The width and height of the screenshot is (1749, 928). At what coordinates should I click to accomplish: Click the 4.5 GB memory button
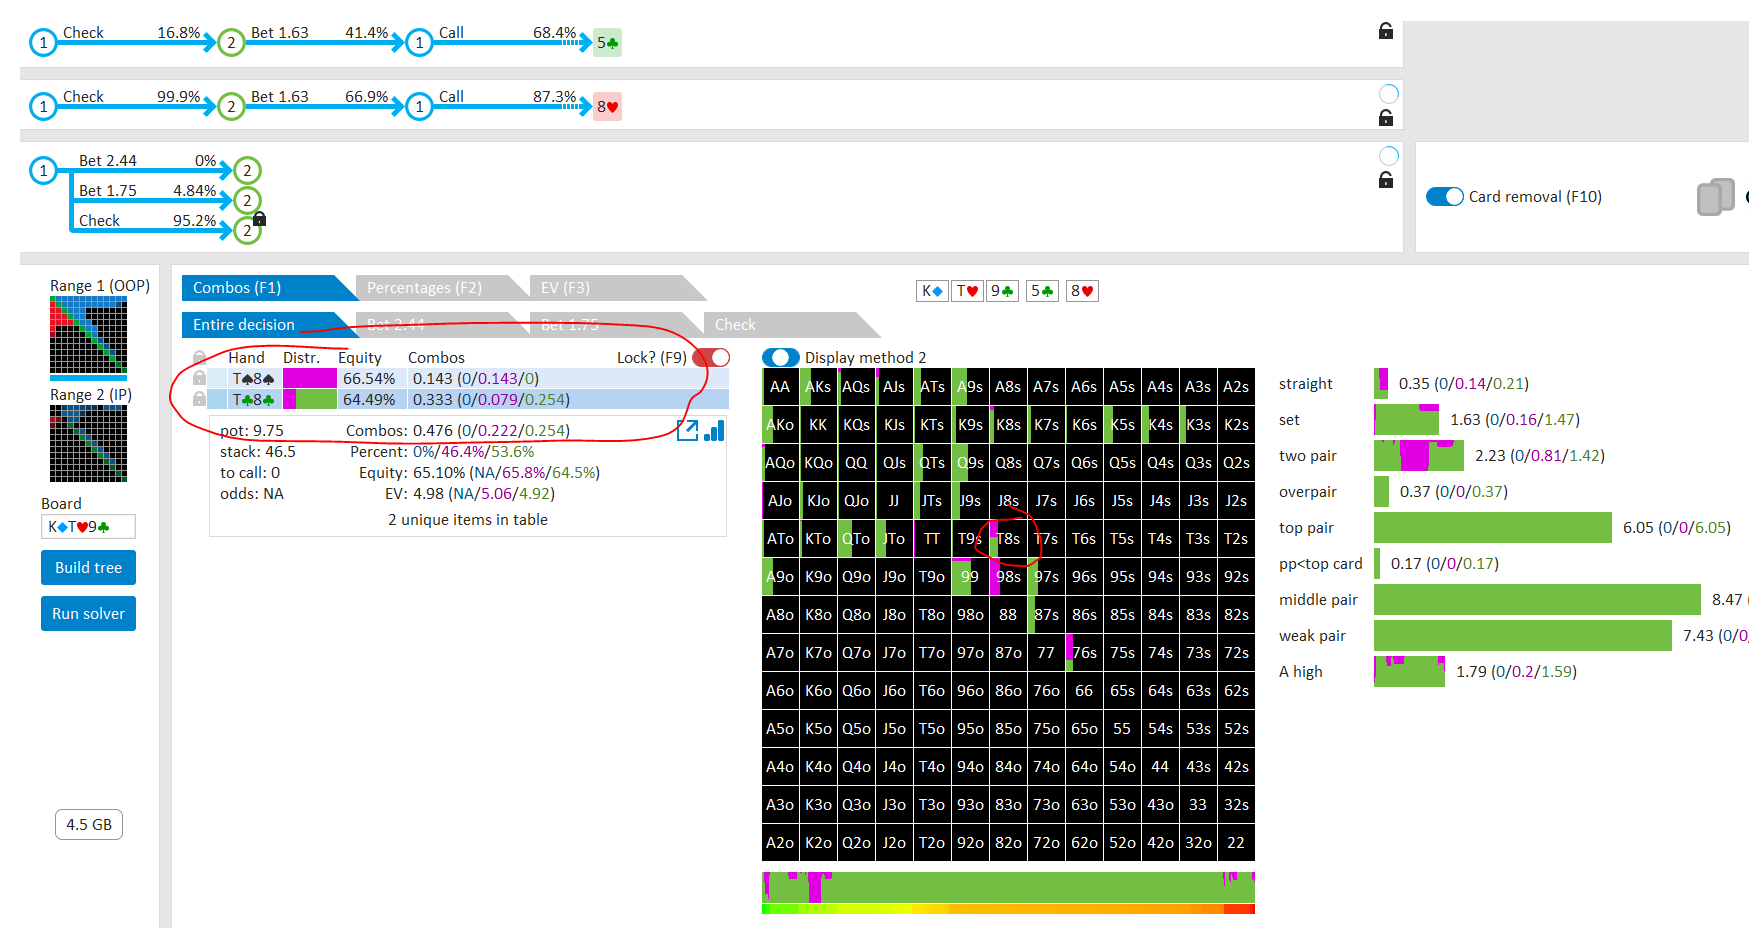click(88, 825)
